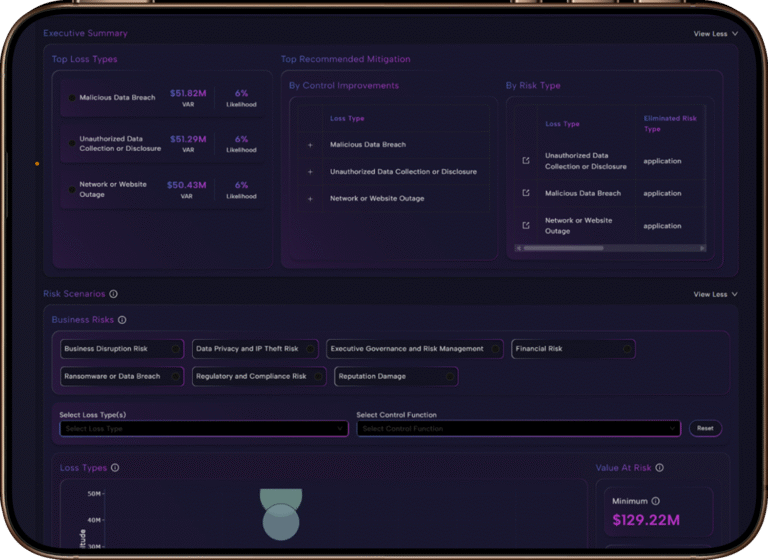
Task: Show info for Loss Types chart
Action: coord(115,468)
